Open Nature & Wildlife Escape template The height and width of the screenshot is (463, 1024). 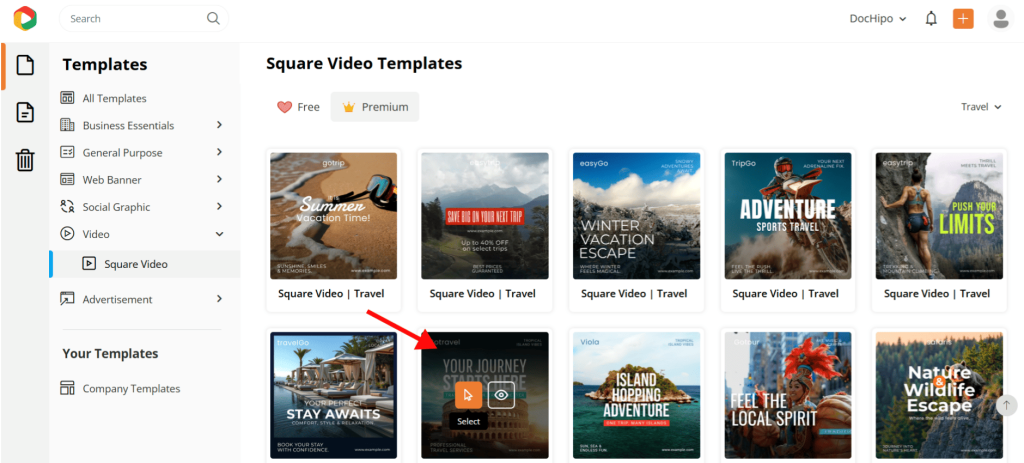click(x=940, y=395)
